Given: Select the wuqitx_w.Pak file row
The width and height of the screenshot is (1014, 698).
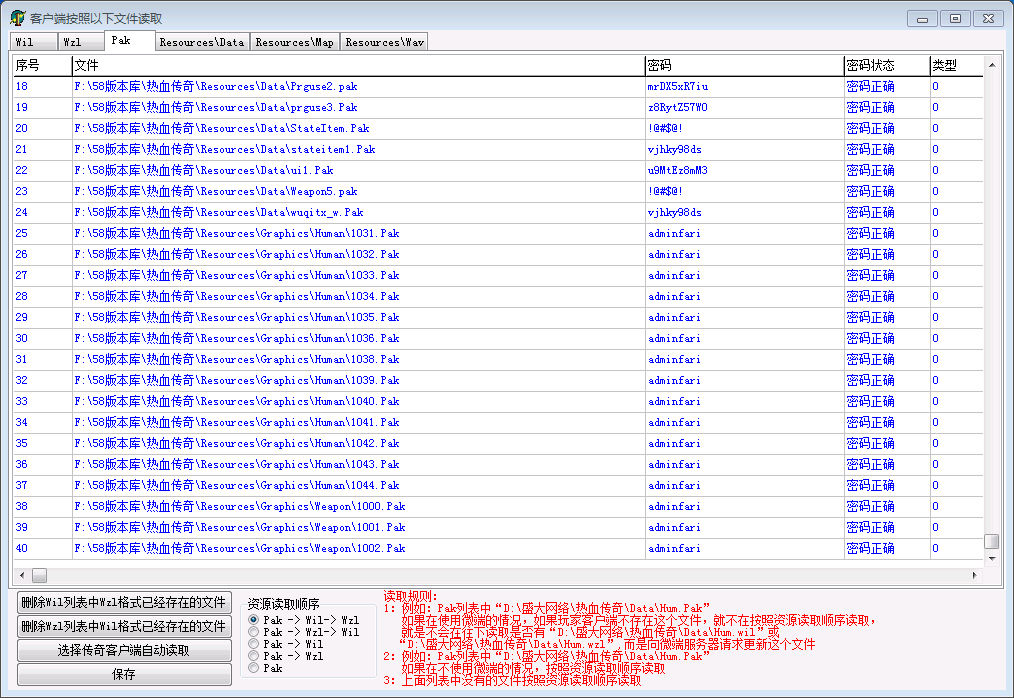Looking at the screenshot, I should click(498, 212).
